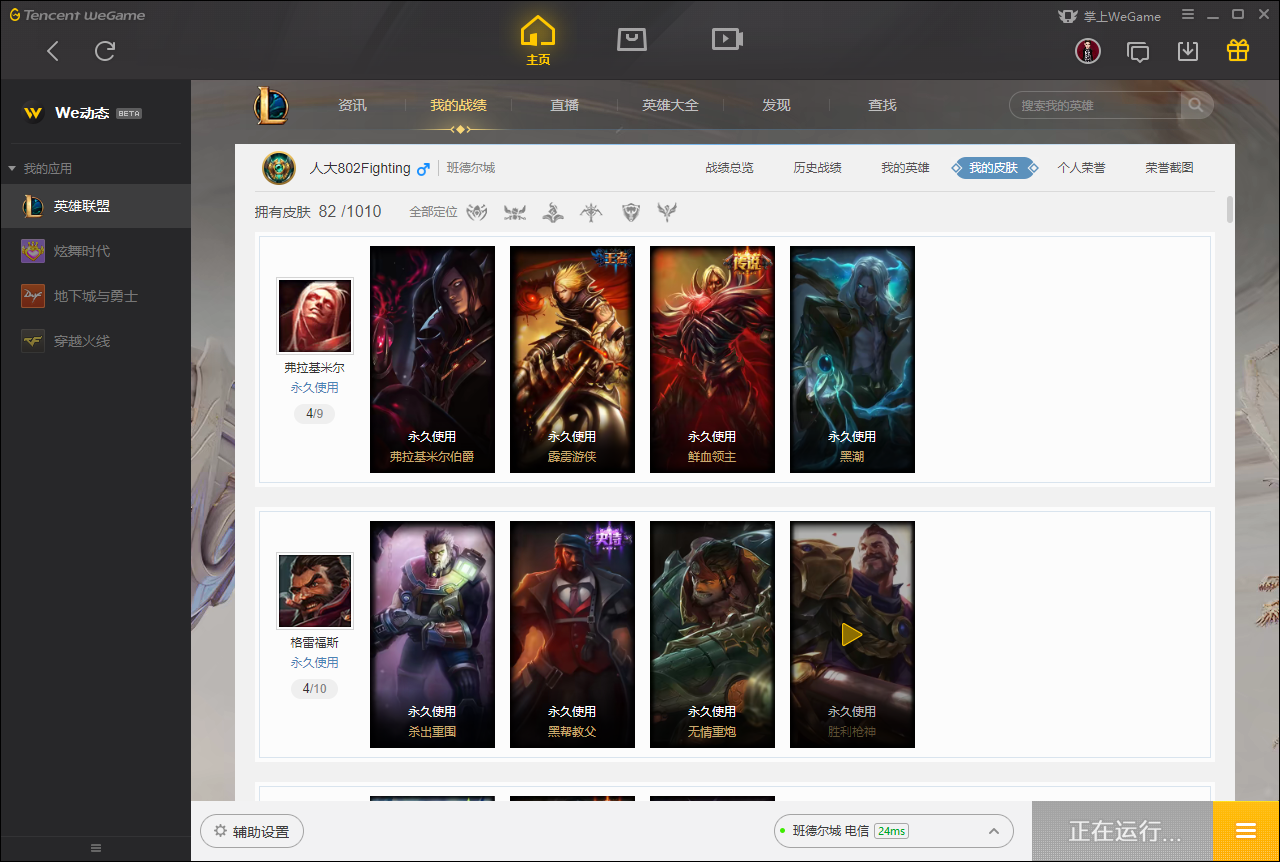The height and width of the screenshot is (862, 1280).
Task: Refresh the page with the reload icon
Action: (105, 51)
